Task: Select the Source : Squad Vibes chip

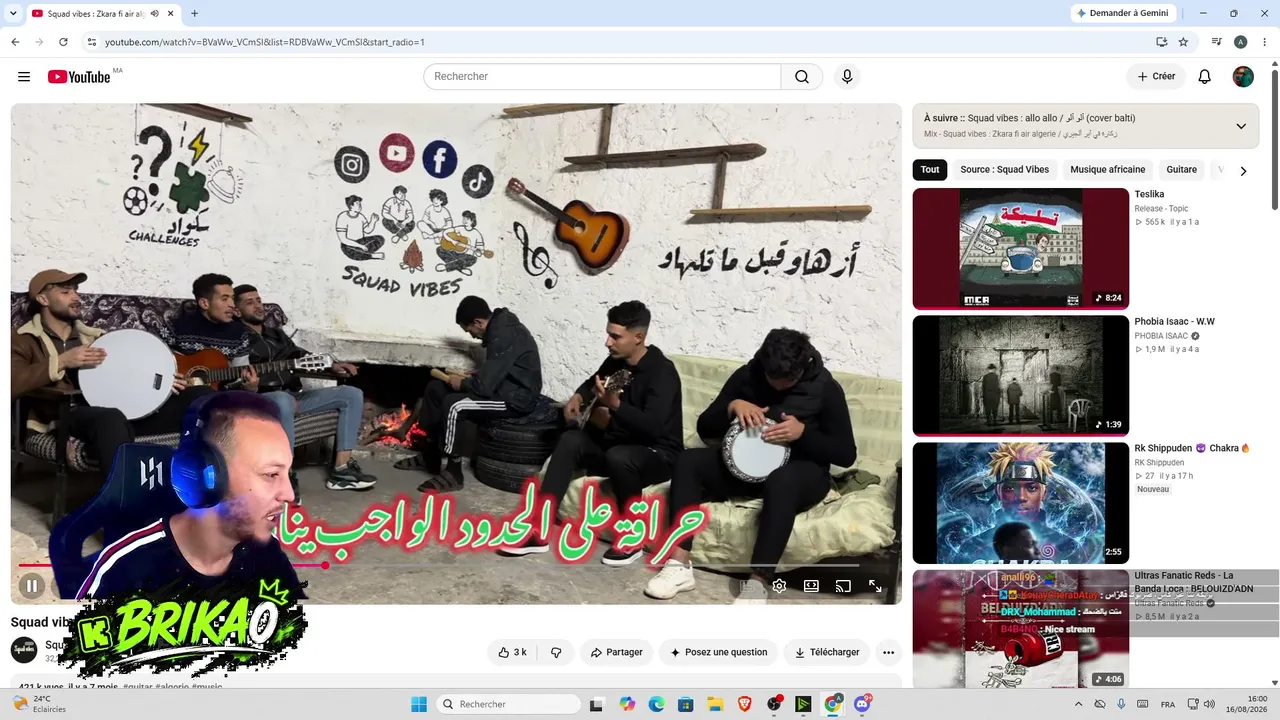Action: [1004, 170]
